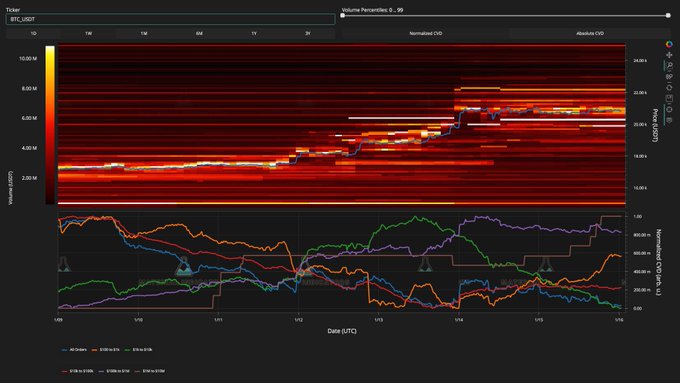This screenshot has height=383, width=680.
Task: Click the '6.00 M' volume scale label
Action: 29,118
